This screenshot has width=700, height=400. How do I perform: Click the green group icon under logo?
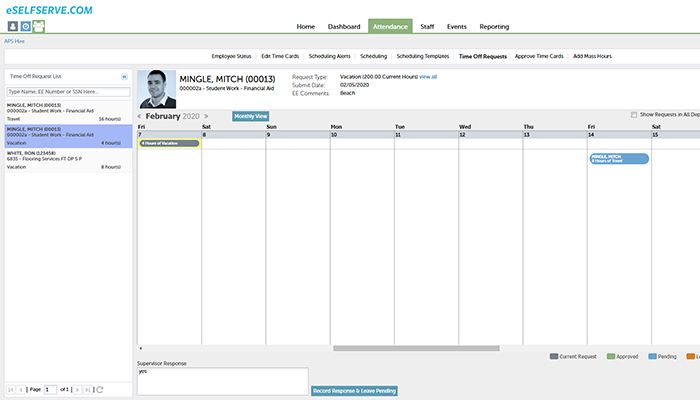pos(39,26)
